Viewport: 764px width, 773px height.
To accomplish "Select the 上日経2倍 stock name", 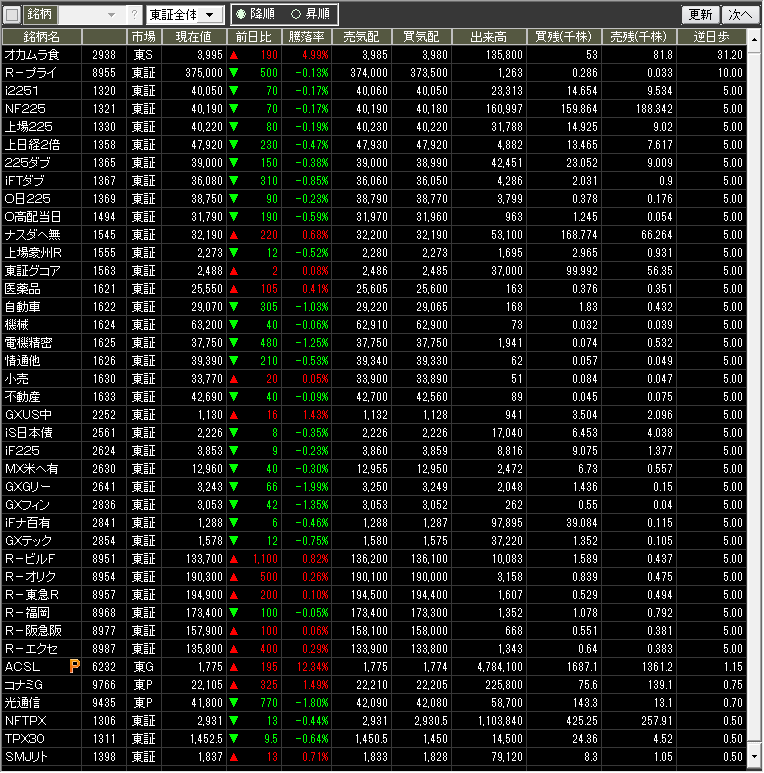I will 32,144.
